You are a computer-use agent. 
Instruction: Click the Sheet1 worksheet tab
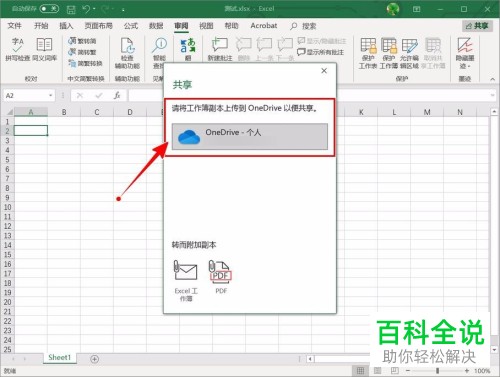point(60,358)
